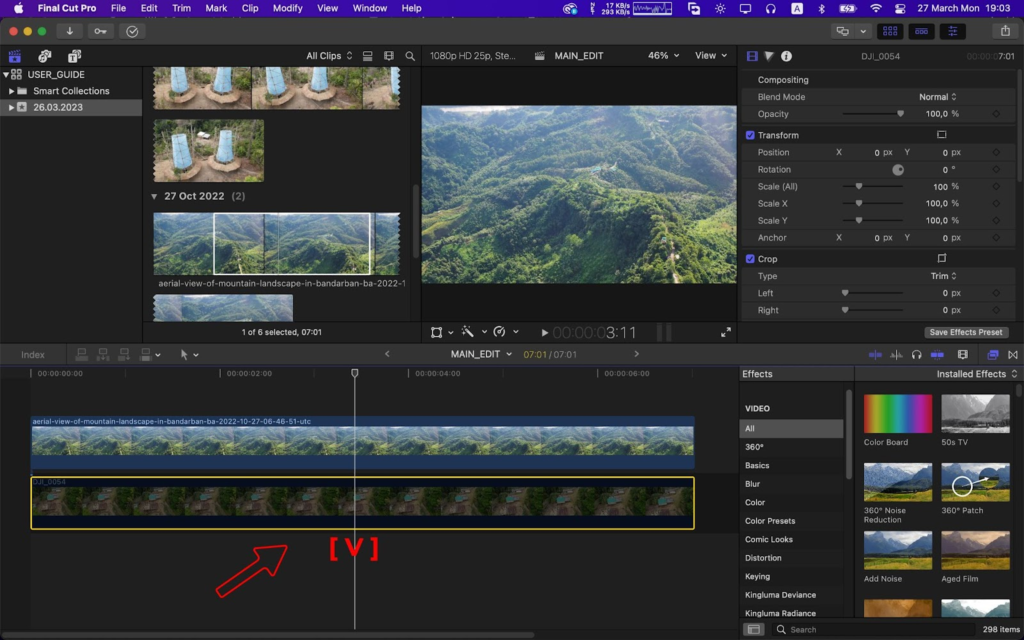Toggle the timeline panel layout button
The image size is (1024, 640).
(921, 31)
